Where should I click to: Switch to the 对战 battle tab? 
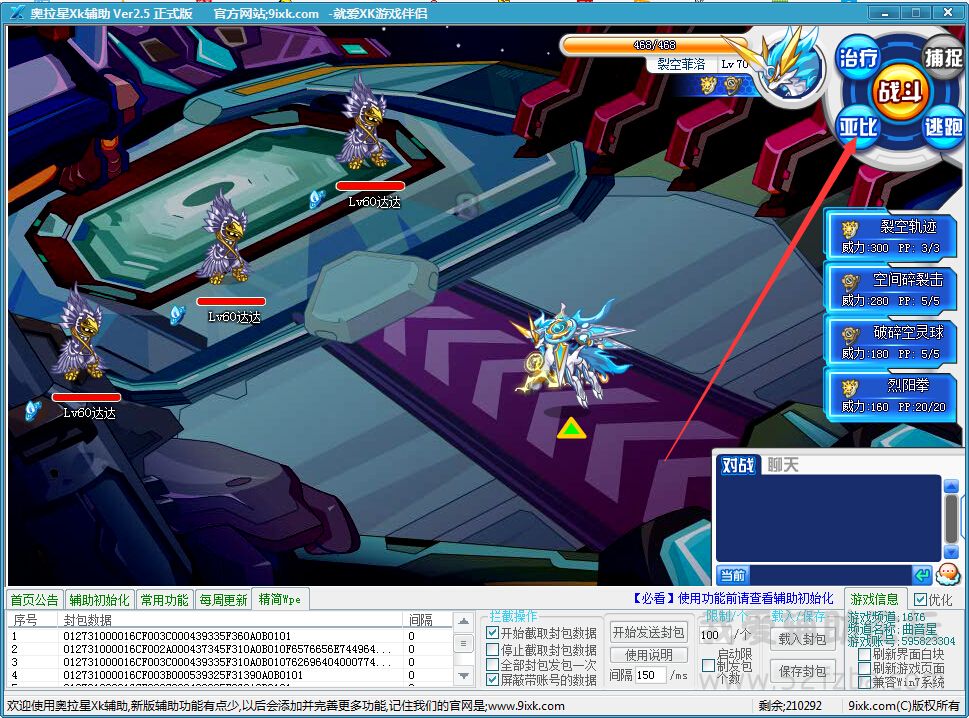[x=738, y=465]
